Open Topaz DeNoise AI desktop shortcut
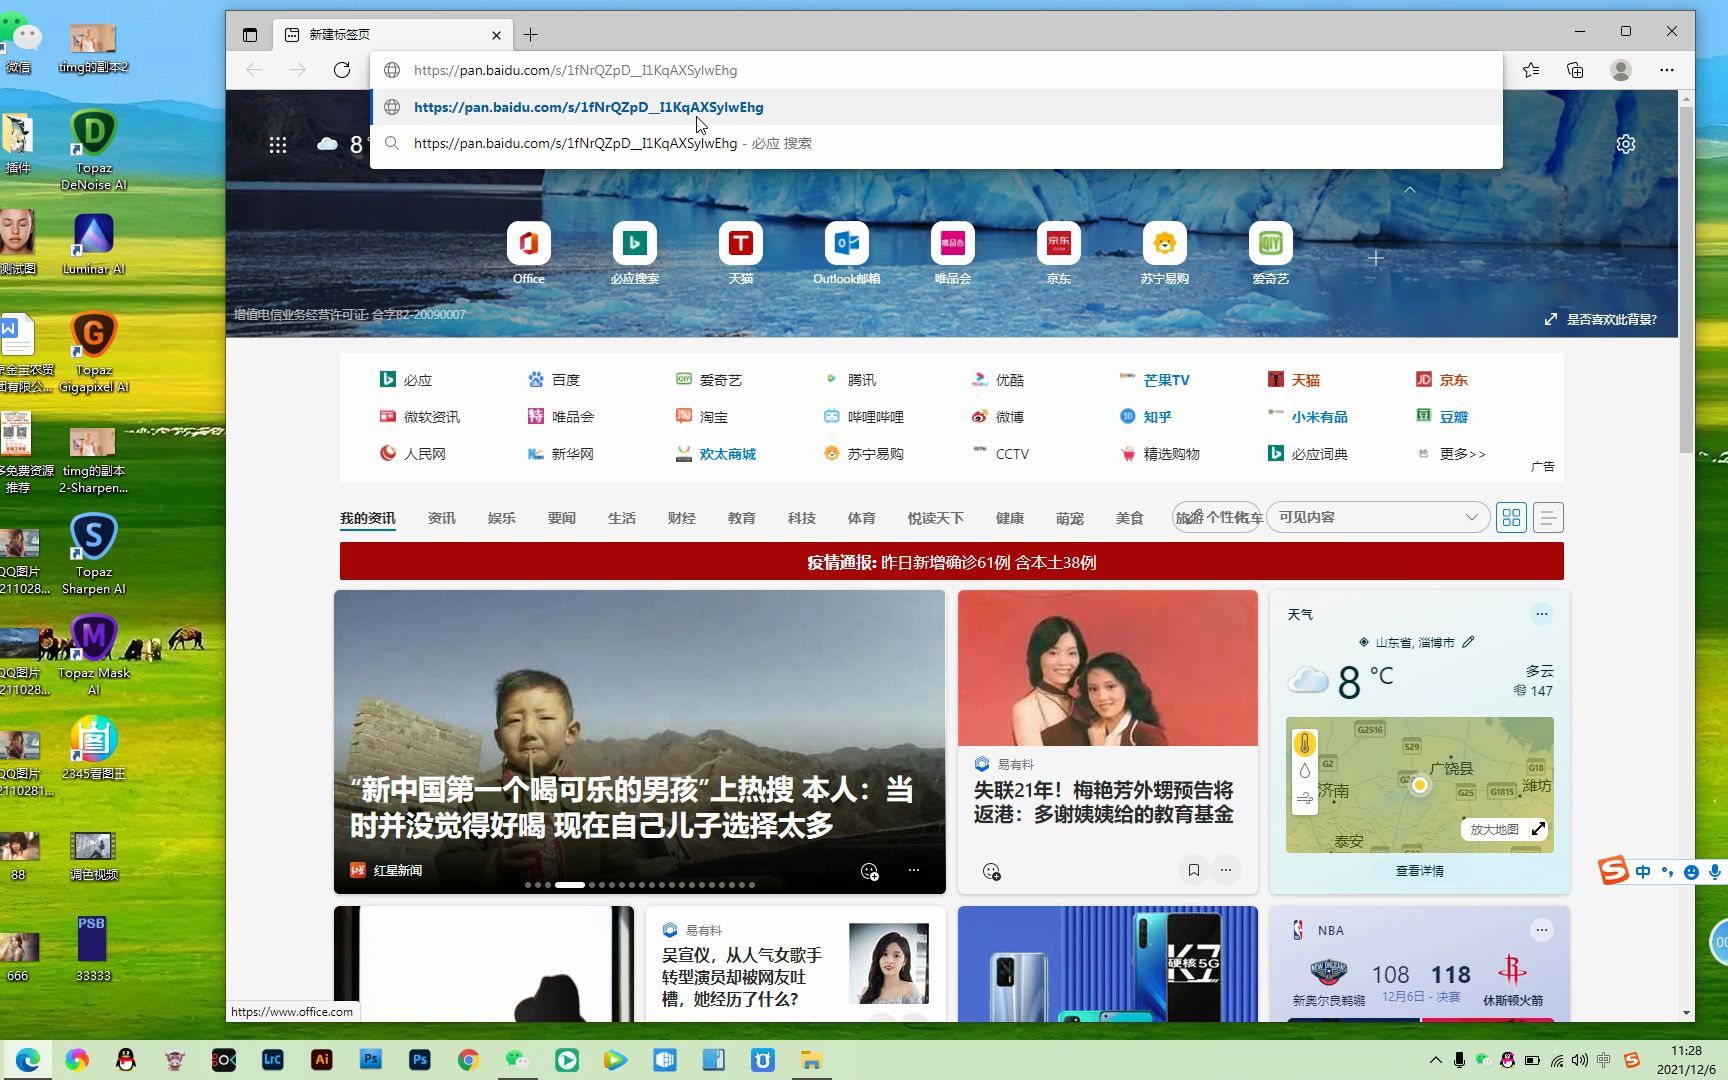The width and height of the screenshot is (1728, 1080). click(x=93, y=151)
